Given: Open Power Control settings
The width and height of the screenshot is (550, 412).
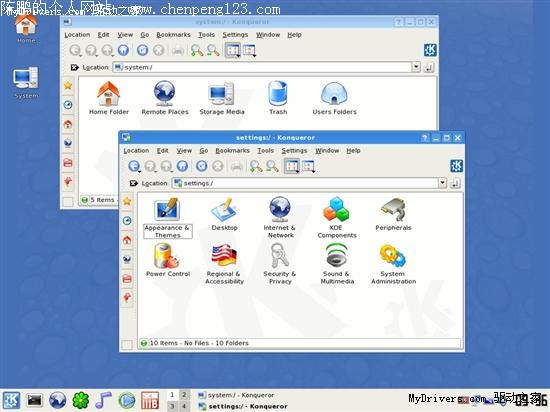Looking at the screenshot, I should (x=168, y=260).
